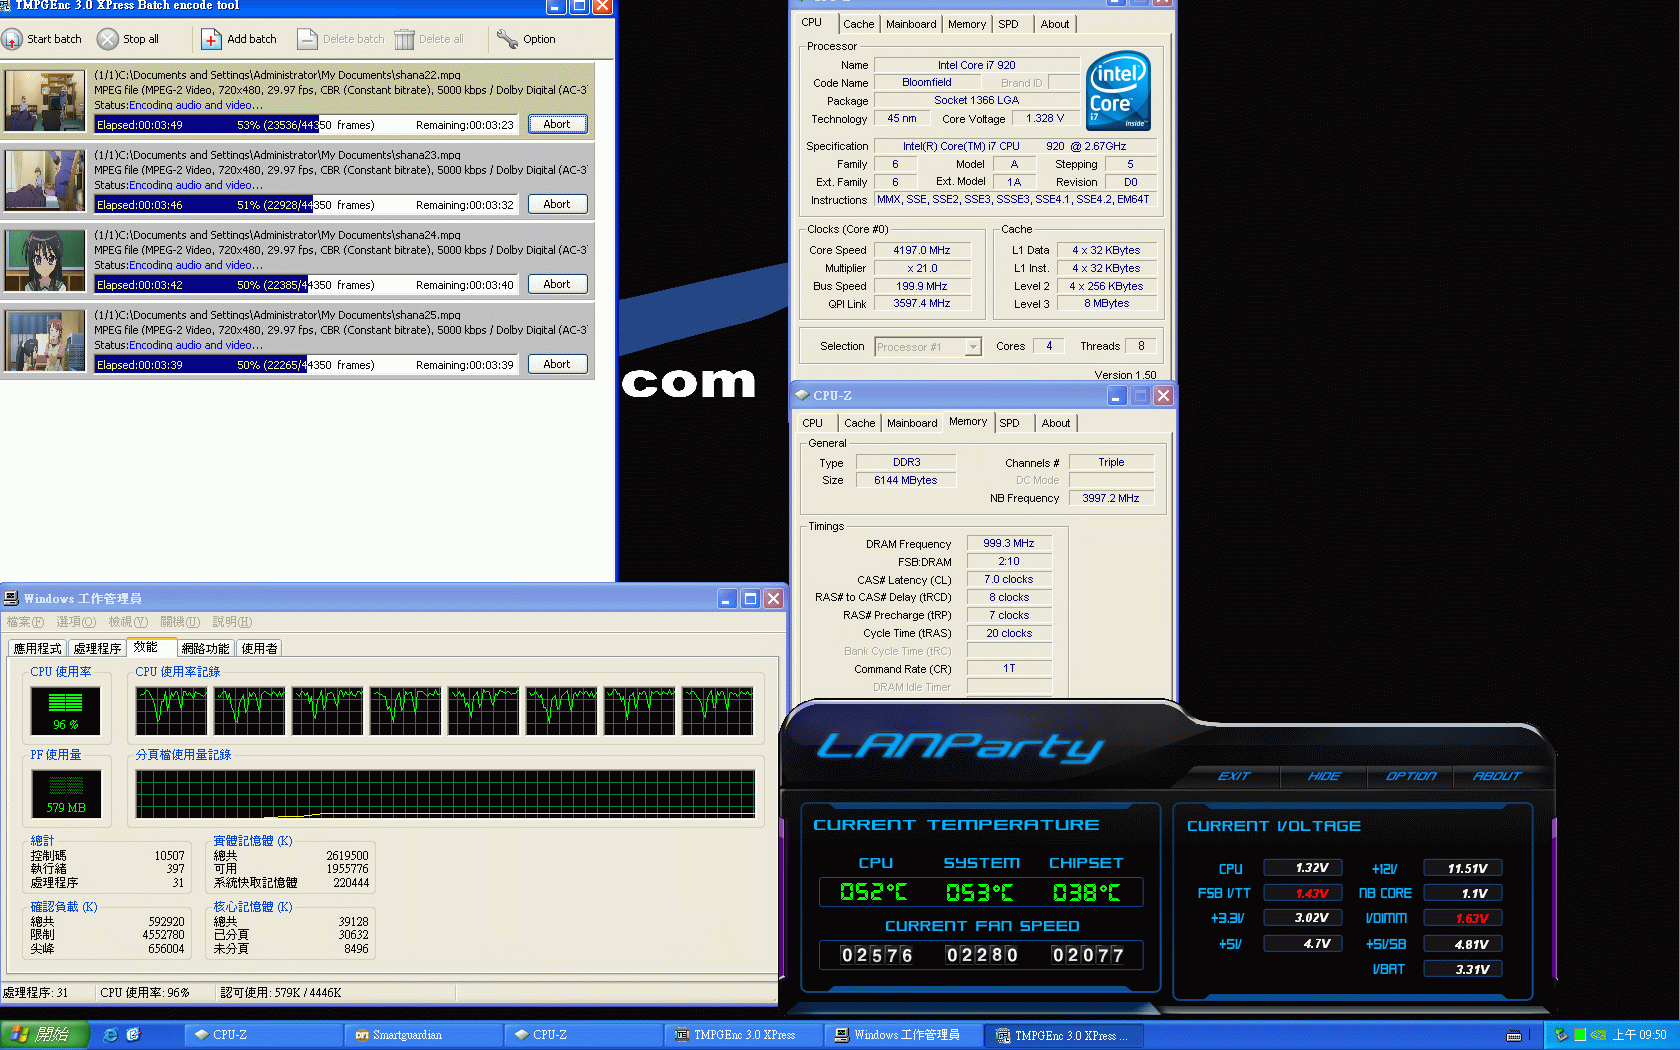Close the lower CPU-Z window

pos(1163,396)
